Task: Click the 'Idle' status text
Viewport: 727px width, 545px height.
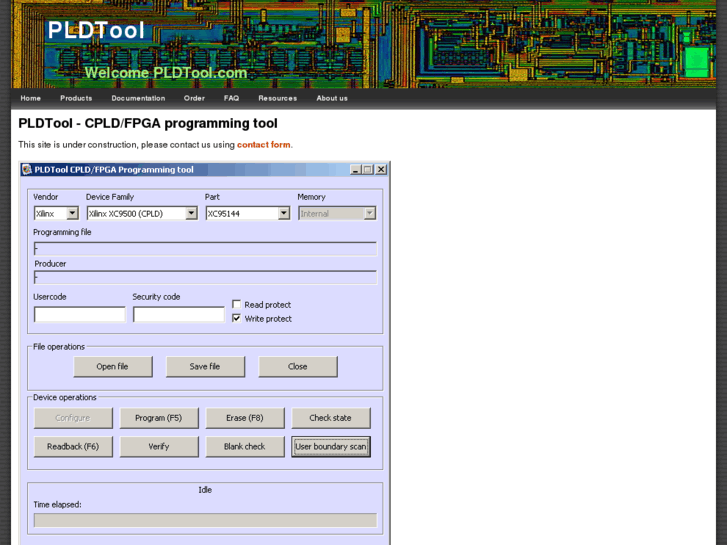Action: pos(205,490)
